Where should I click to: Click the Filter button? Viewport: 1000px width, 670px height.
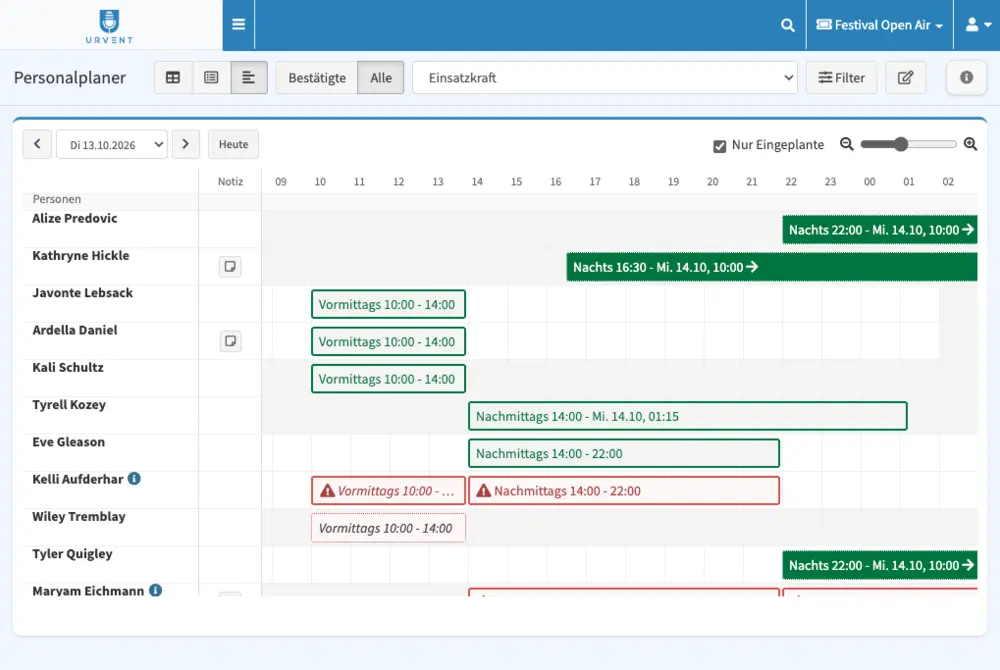(x=841, y=78)
